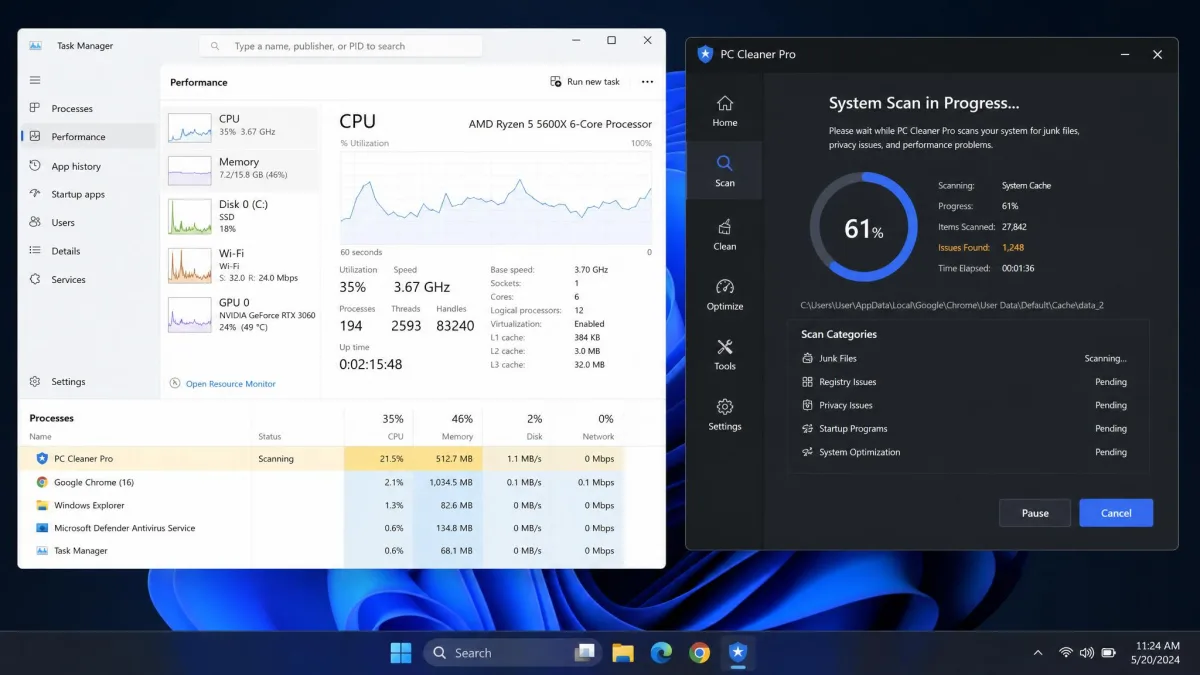The width and height of the screenshot is (1200, 675).
Task: Select the Scan magnifier icon in PC Cleaner Pro
Action: 725,163
